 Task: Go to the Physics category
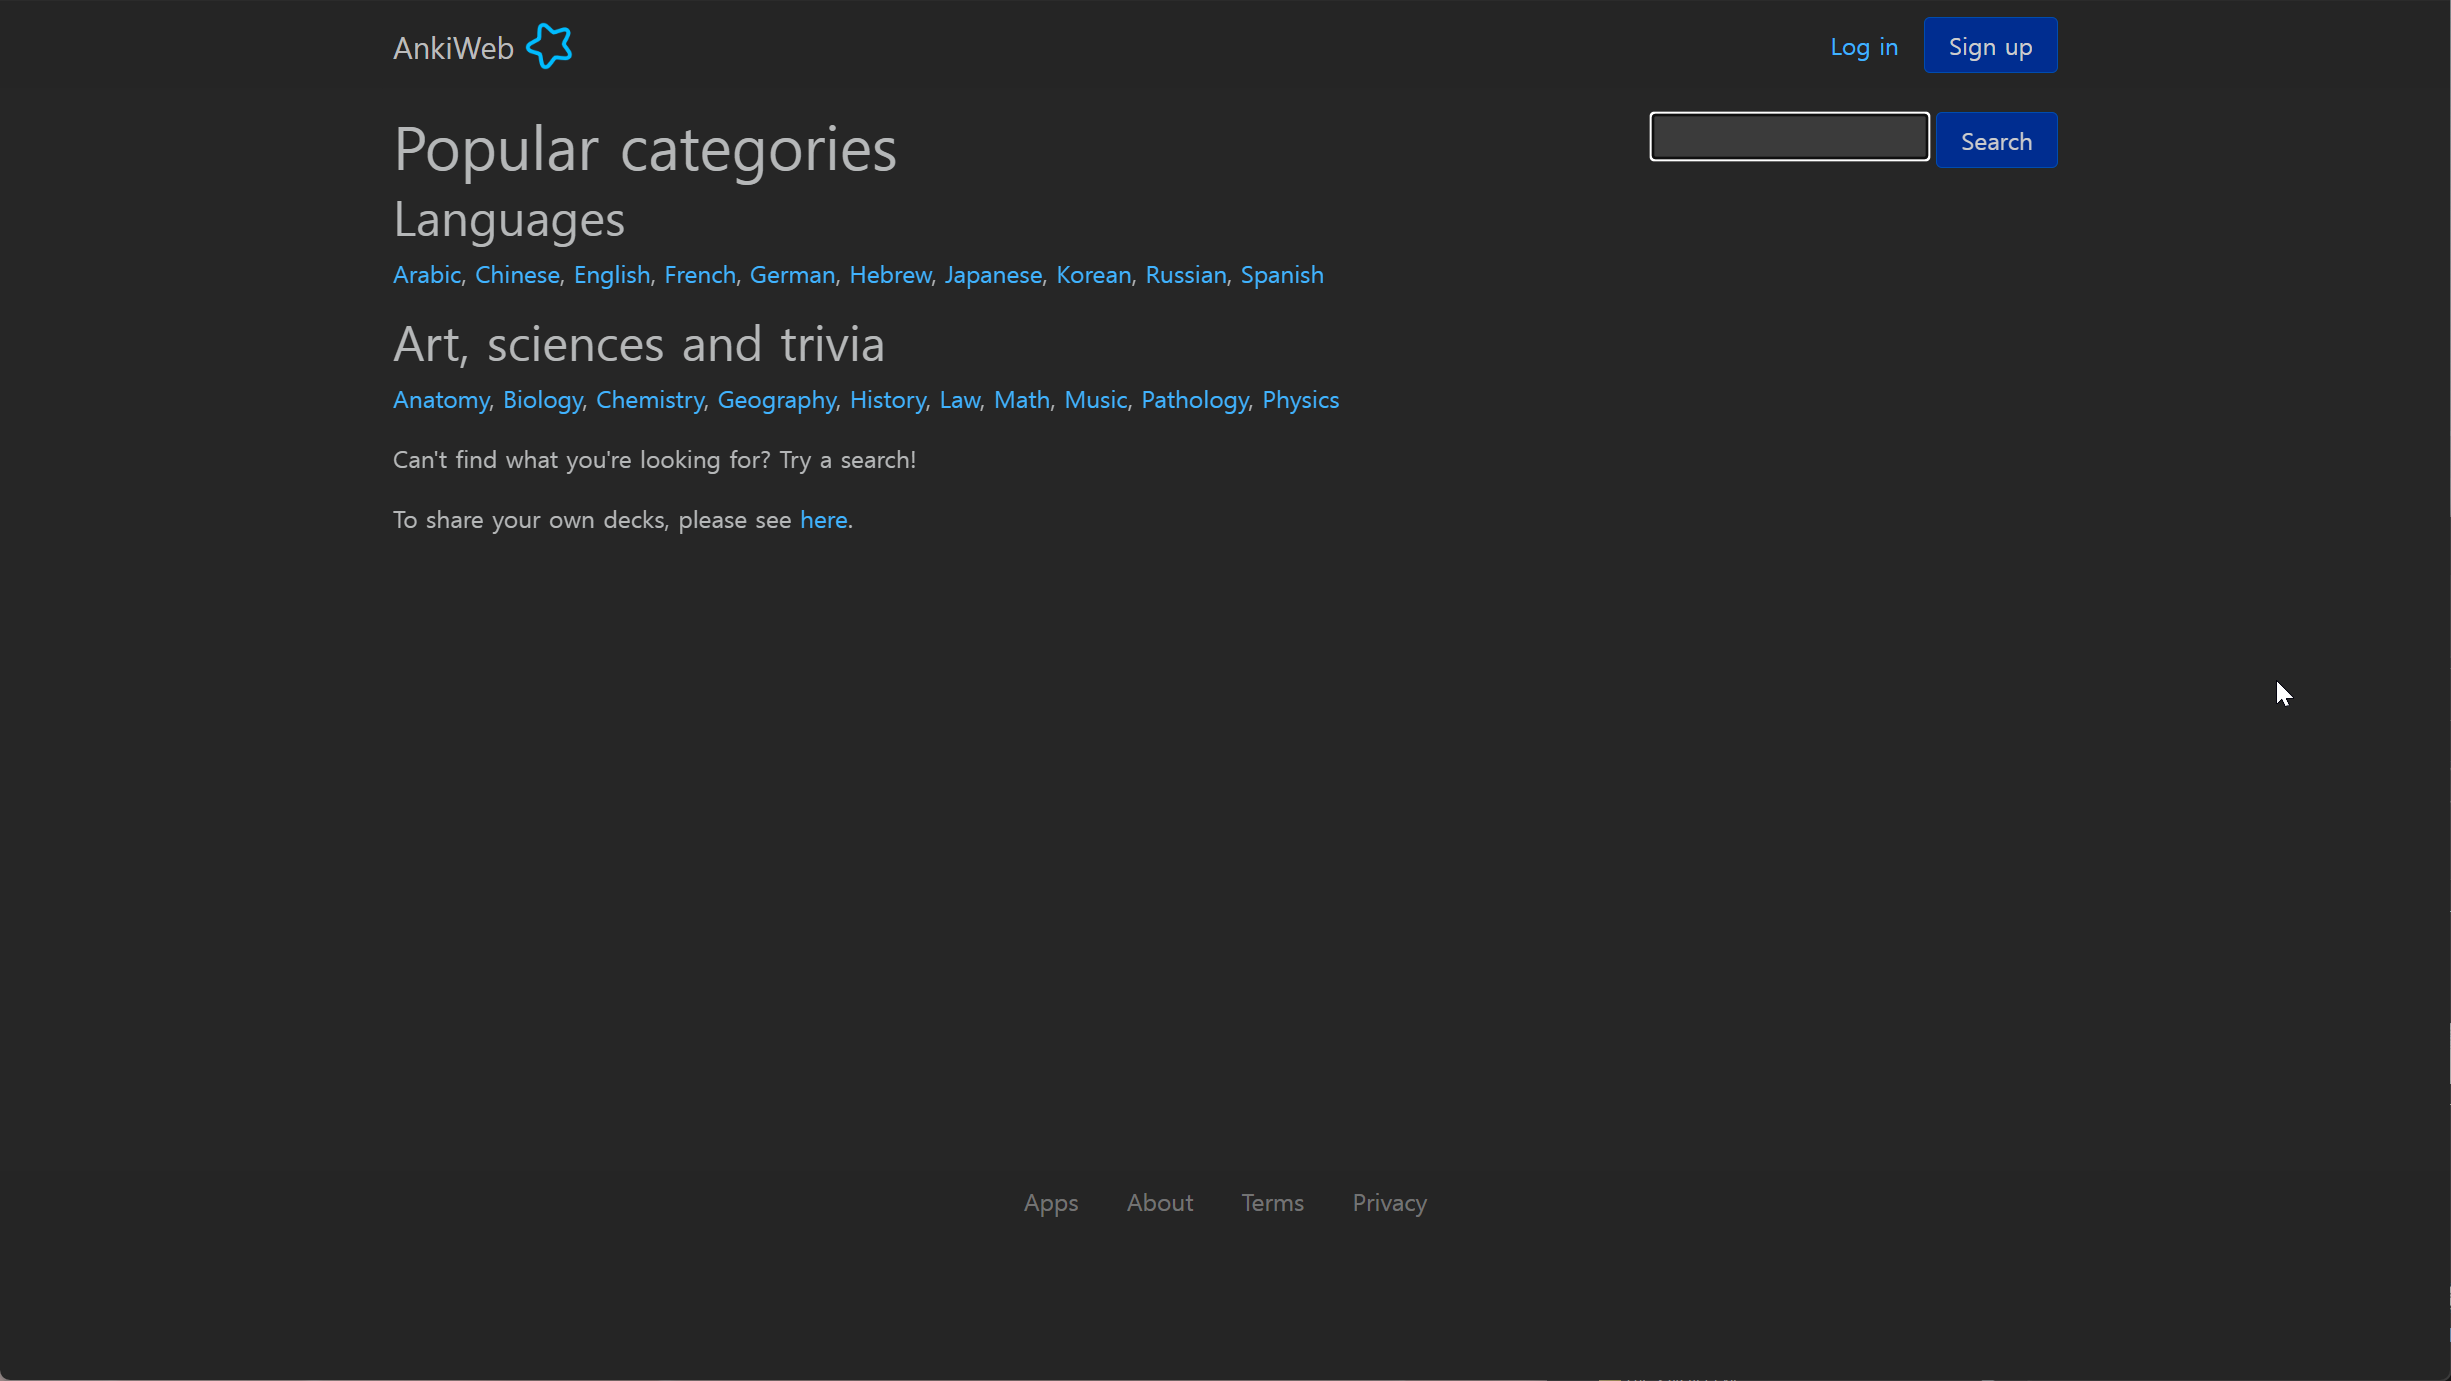pos(1300,400)
